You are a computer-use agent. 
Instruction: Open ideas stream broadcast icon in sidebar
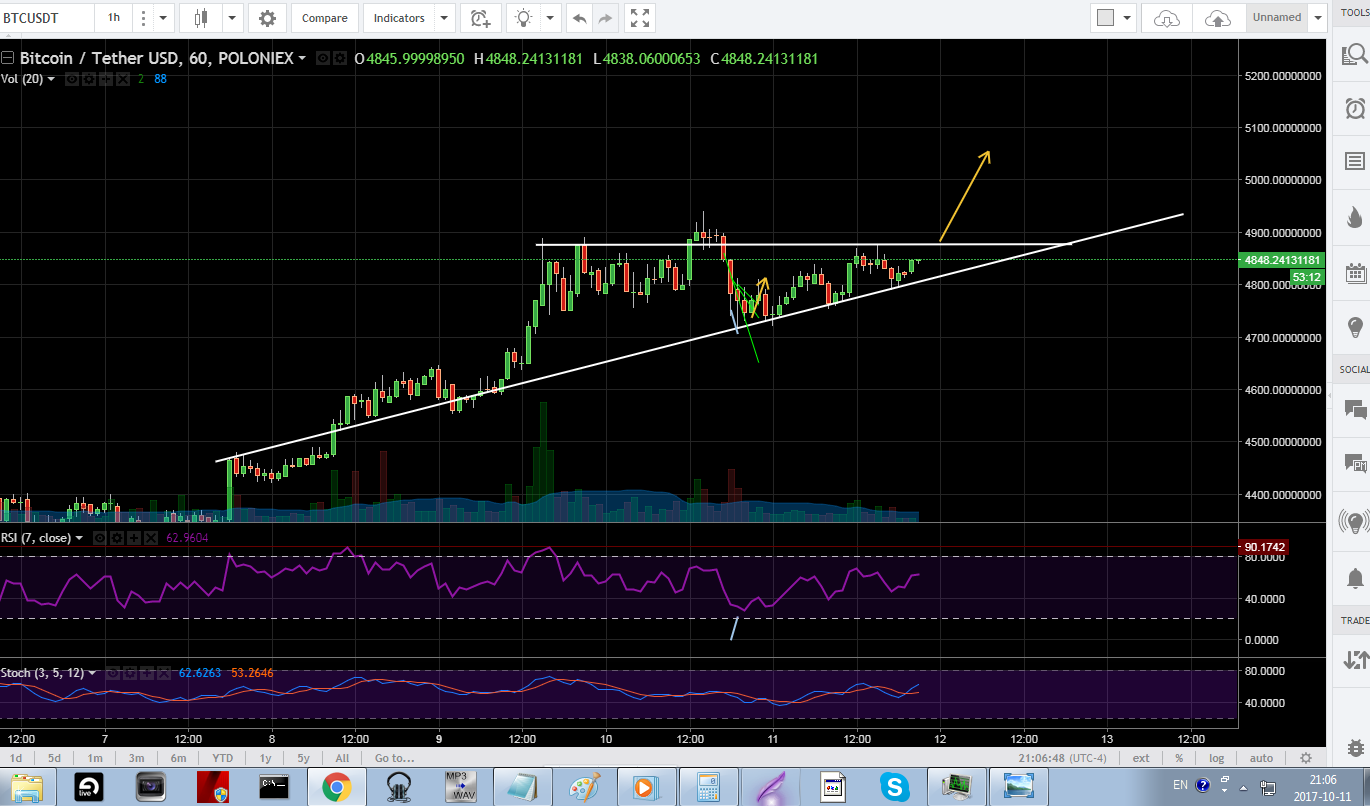(x=1355, y=520)
